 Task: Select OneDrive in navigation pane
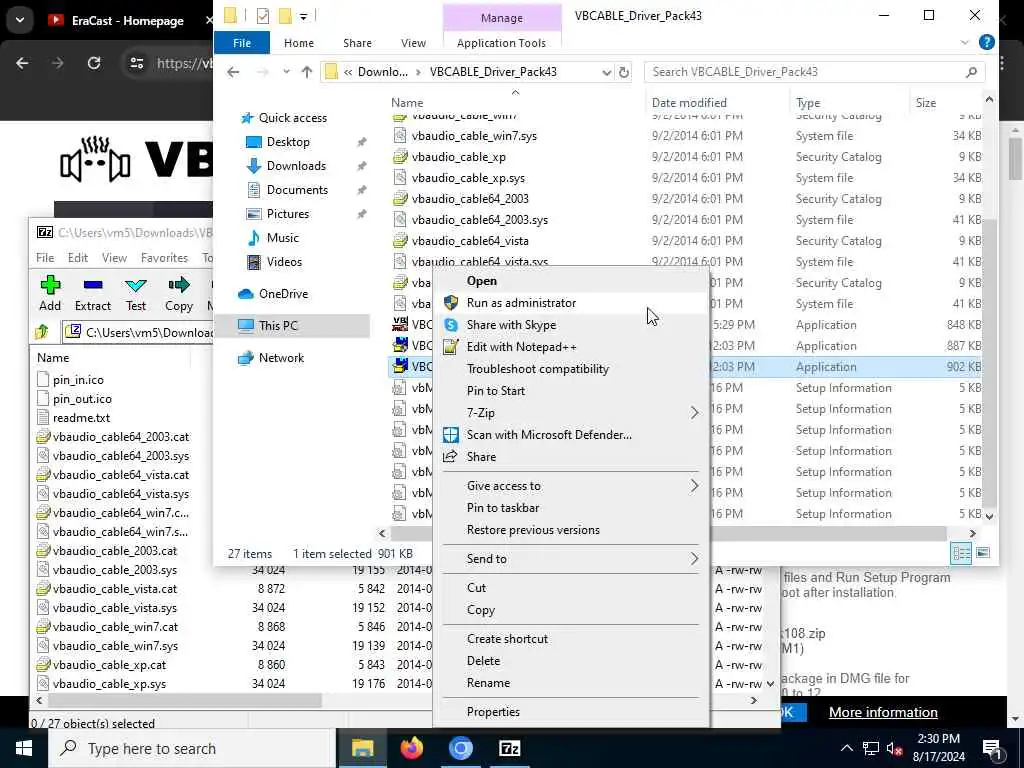pos(283,294)
